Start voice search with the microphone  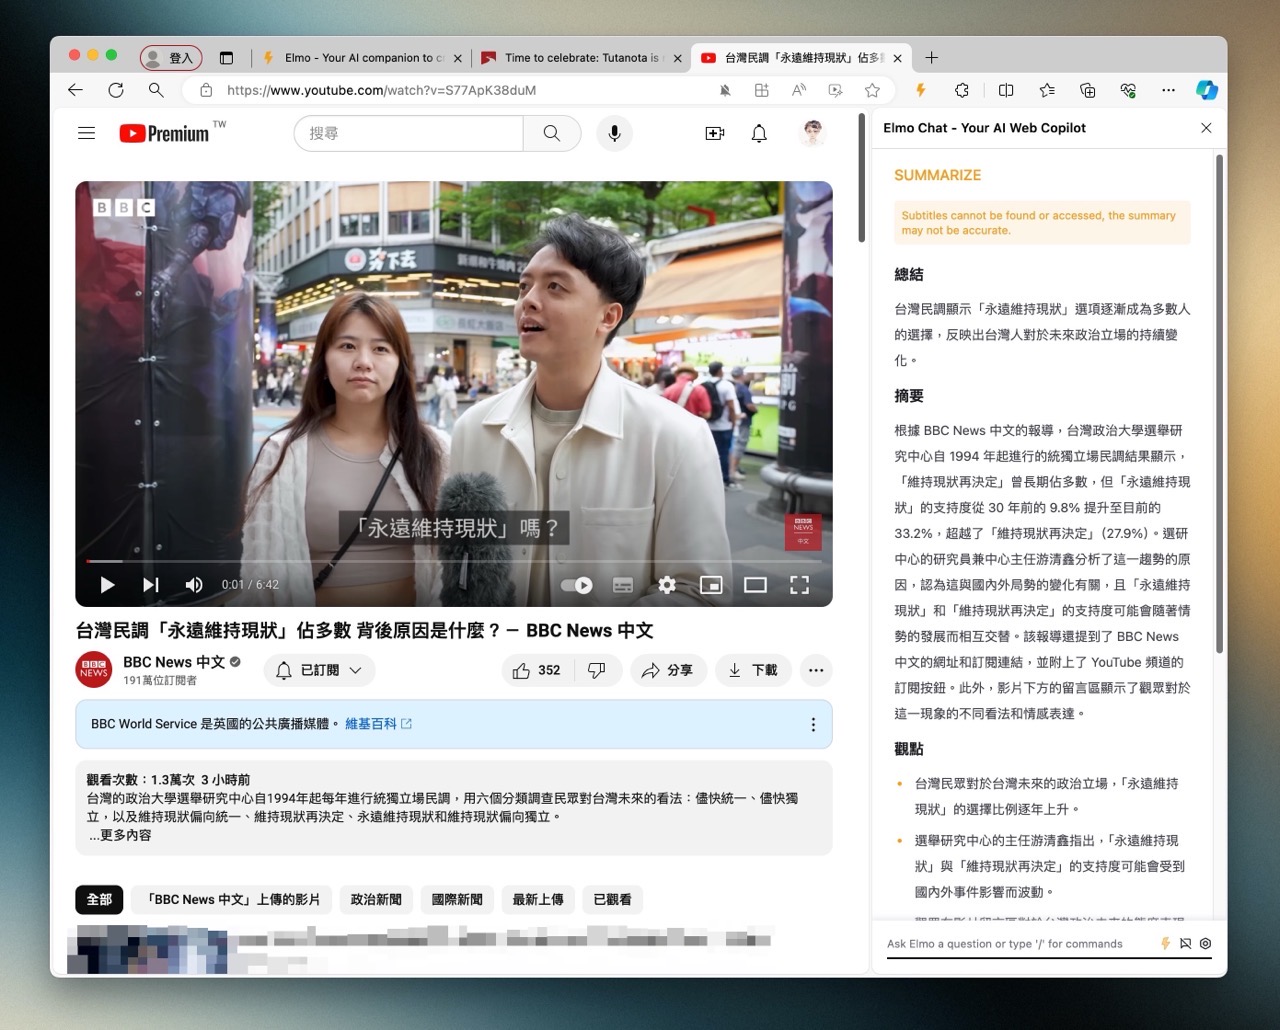coord(615,133)
